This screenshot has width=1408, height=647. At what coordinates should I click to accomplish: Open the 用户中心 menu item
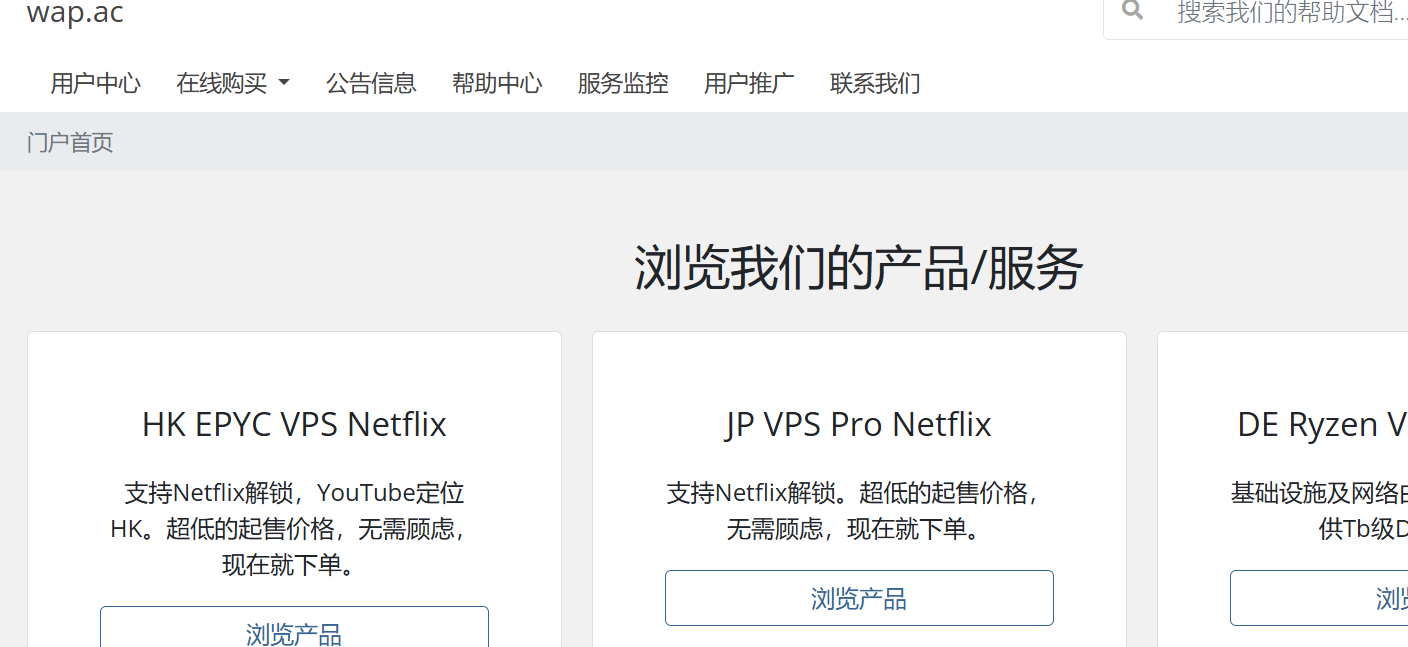(x=96, y=83)
